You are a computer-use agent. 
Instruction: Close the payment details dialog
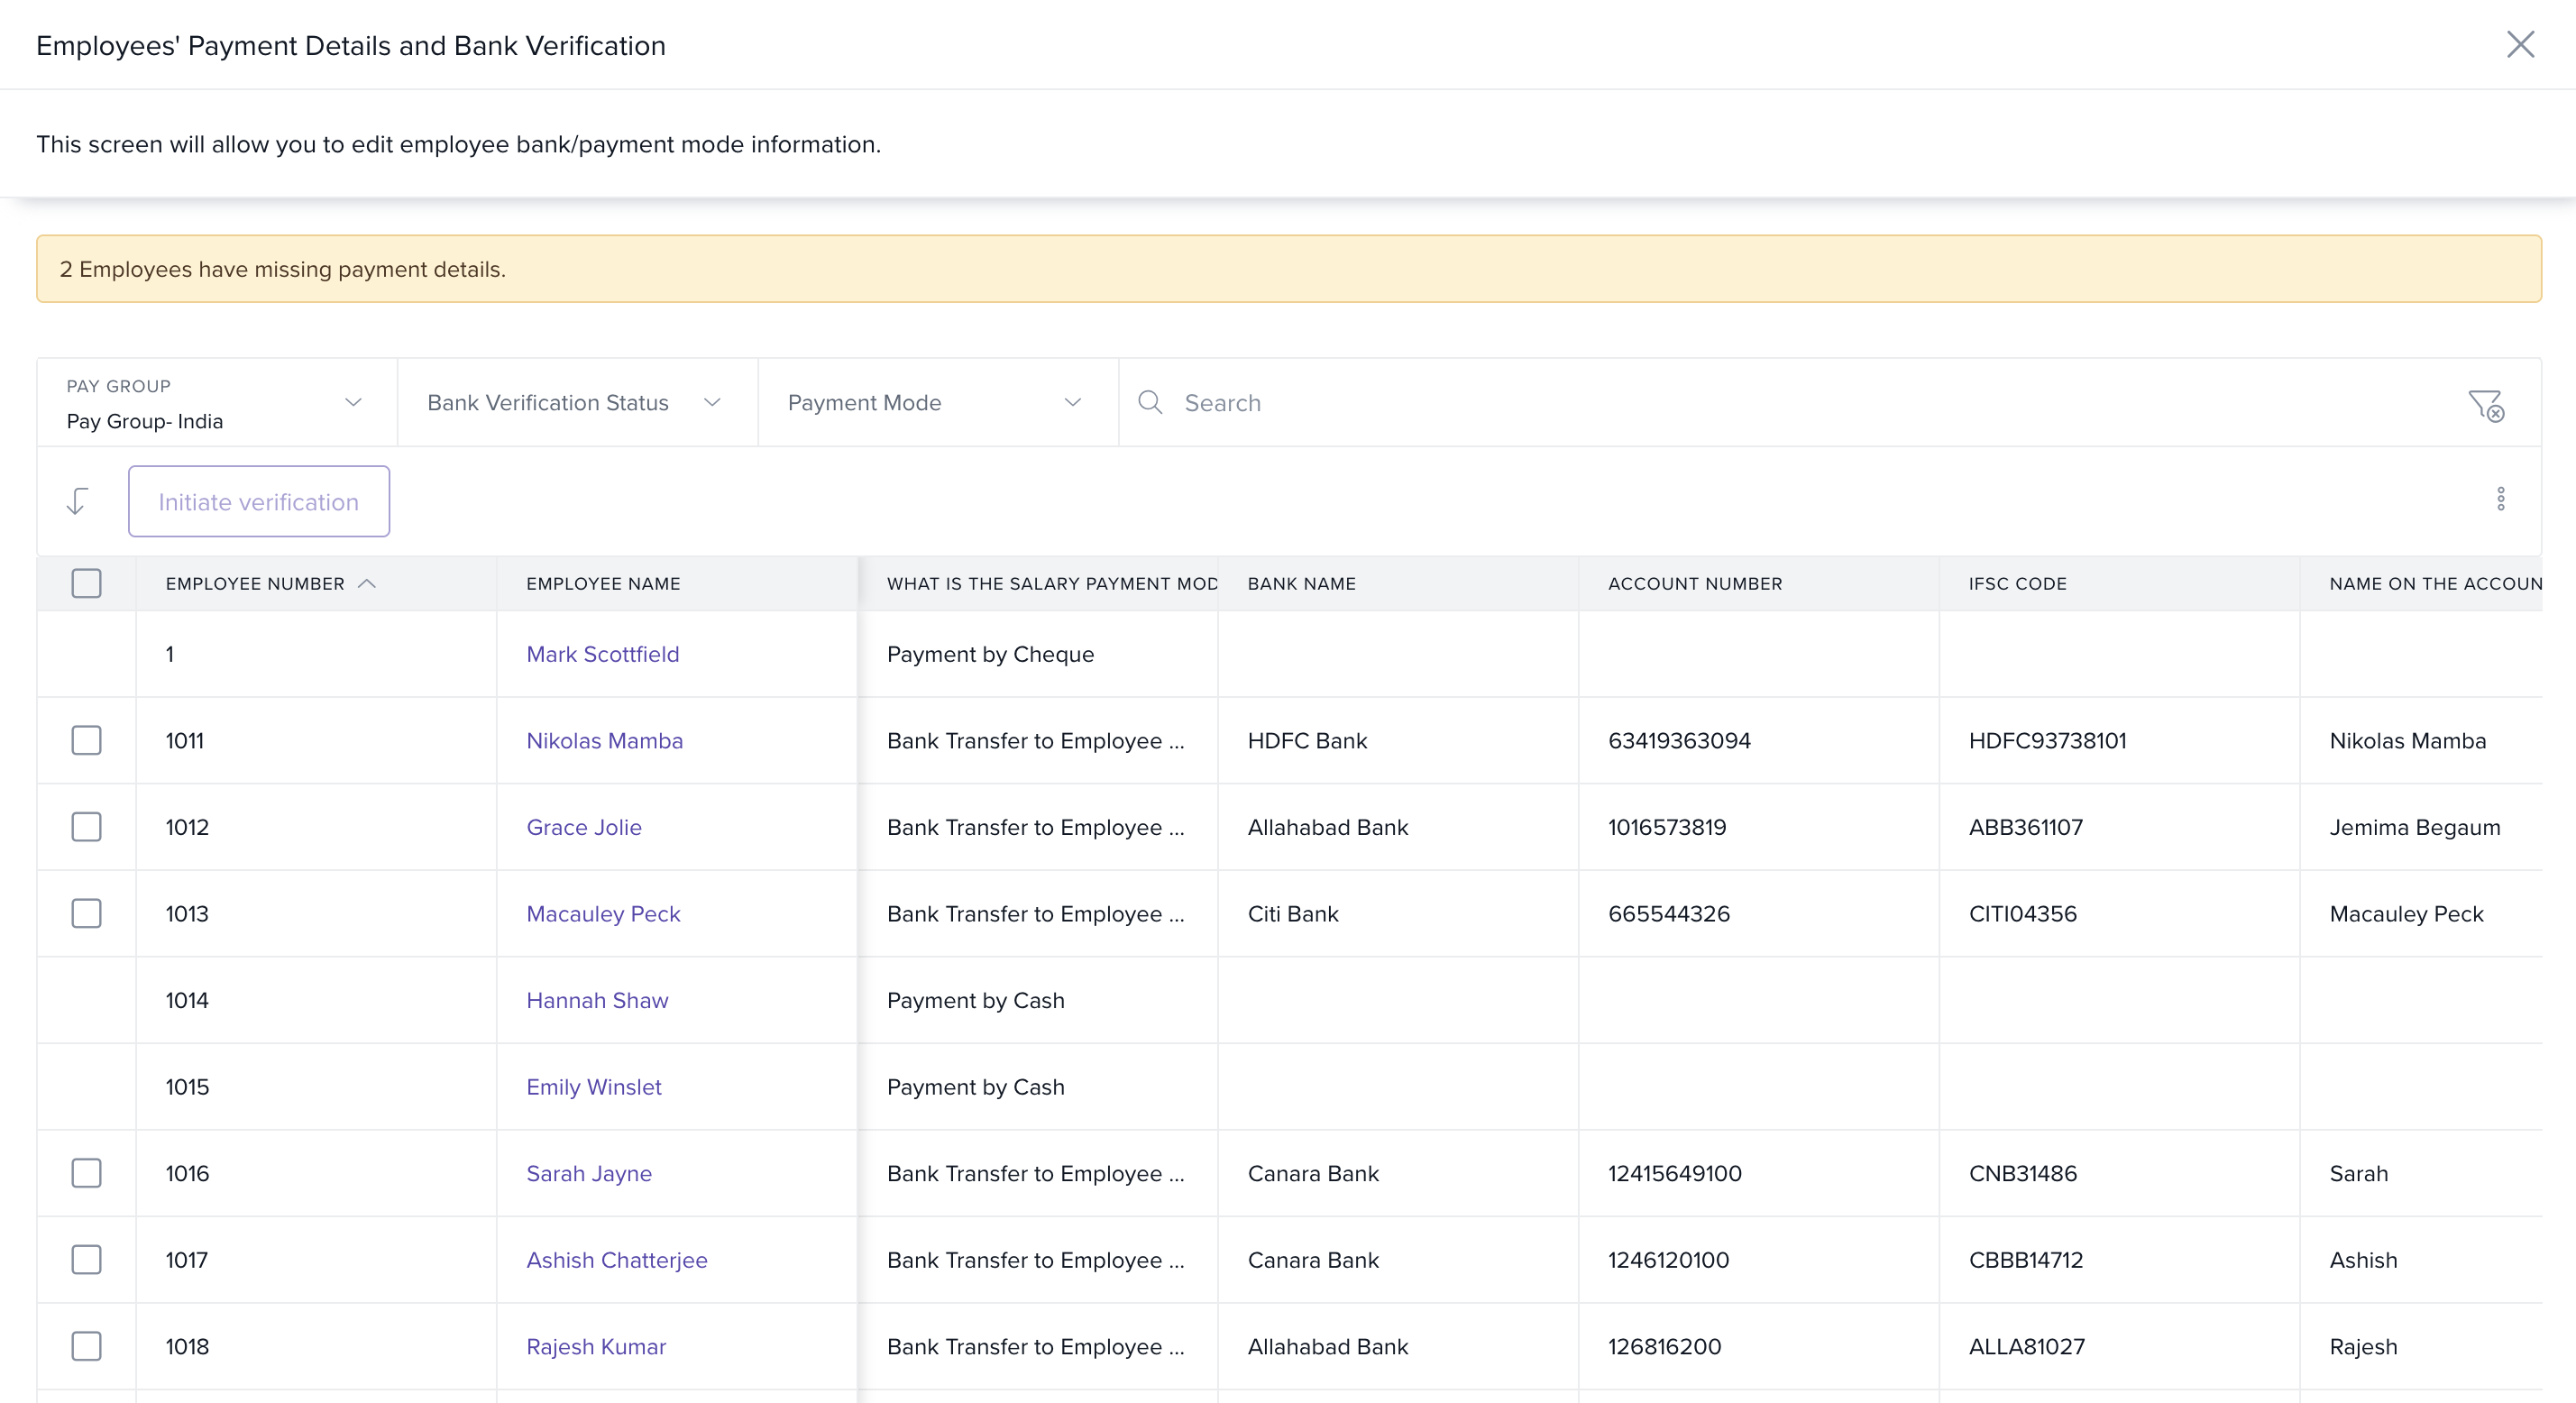click(x=2519, y=44)
